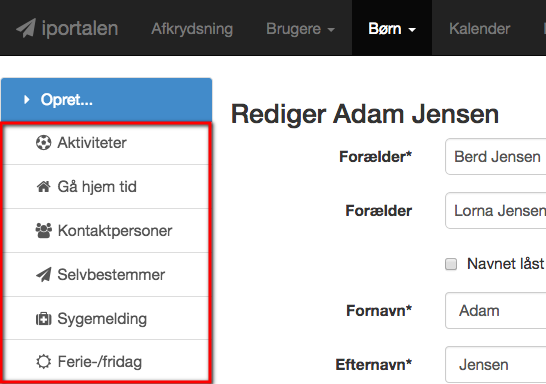Image resolution: width=546 pixels, height=384 pixels.
Task: Click the Forælder field showing Berd Jensen
Action: (x=496, y=157)
